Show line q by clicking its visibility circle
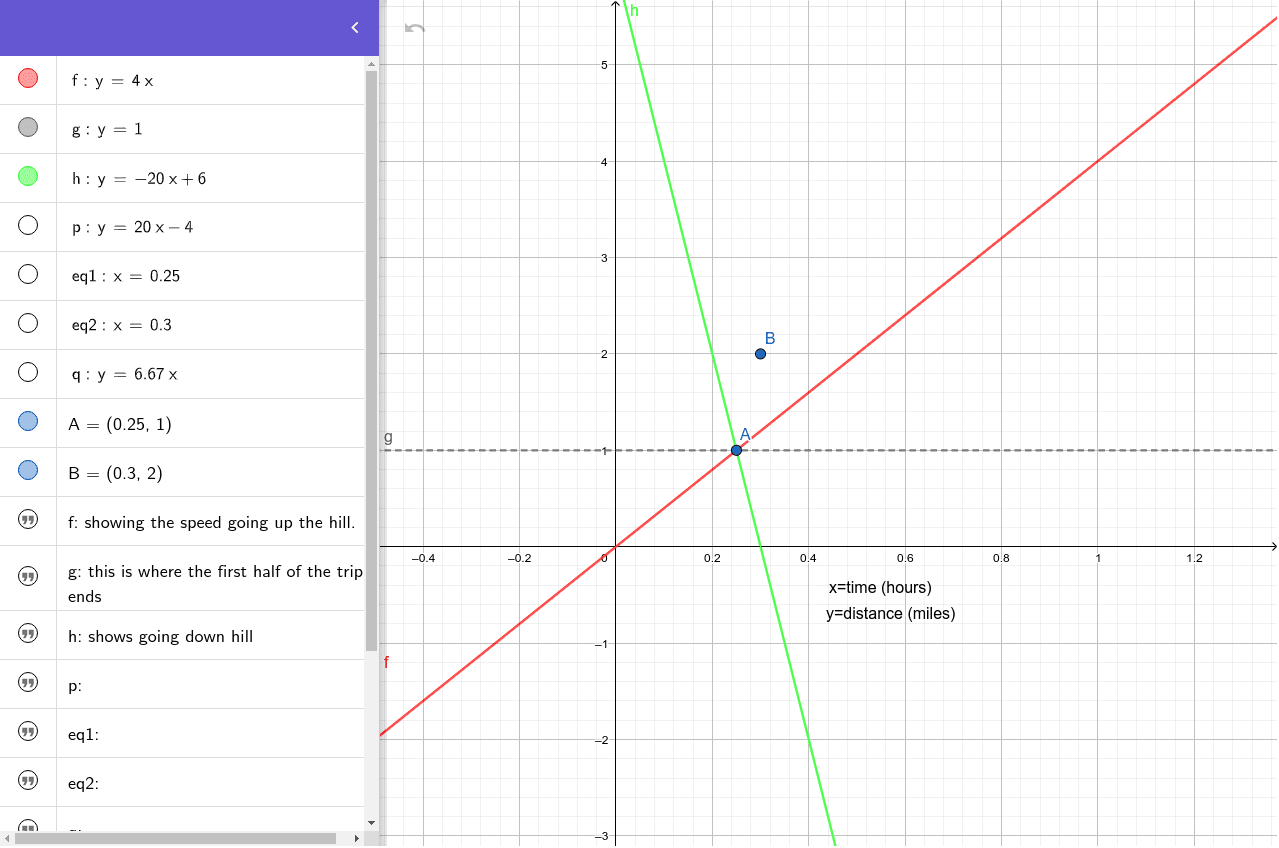This screenshot has height=848, width=1279. pos(27,371)
